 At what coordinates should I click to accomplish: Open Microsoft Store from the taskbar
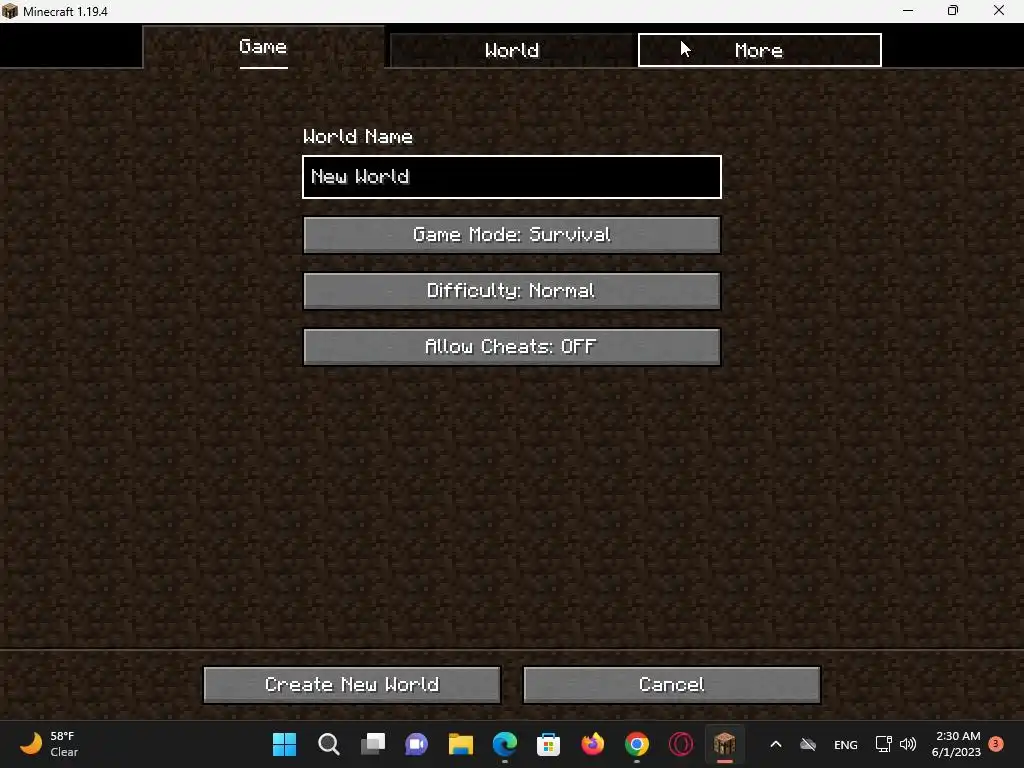point(549,744)
